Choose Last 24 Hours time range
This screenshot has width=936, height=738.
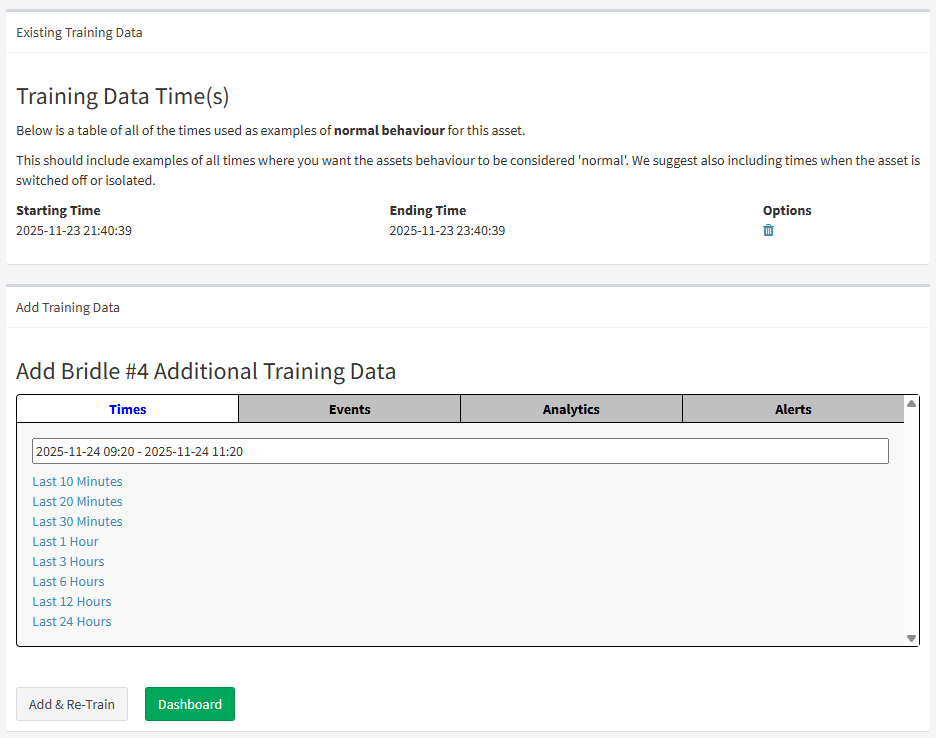[71, 621]
